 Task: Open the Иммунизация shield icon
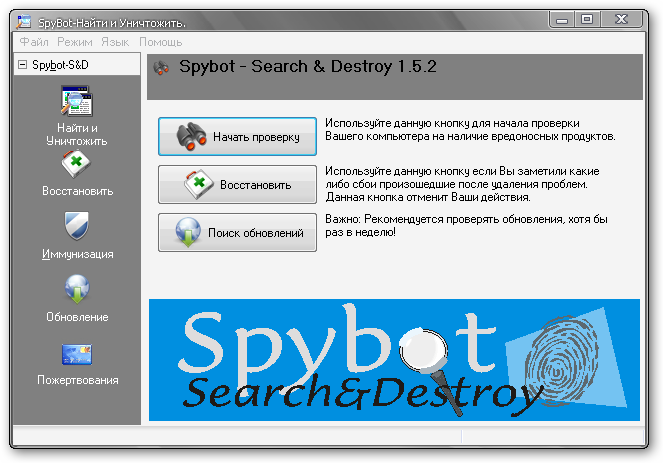[77, 225]
